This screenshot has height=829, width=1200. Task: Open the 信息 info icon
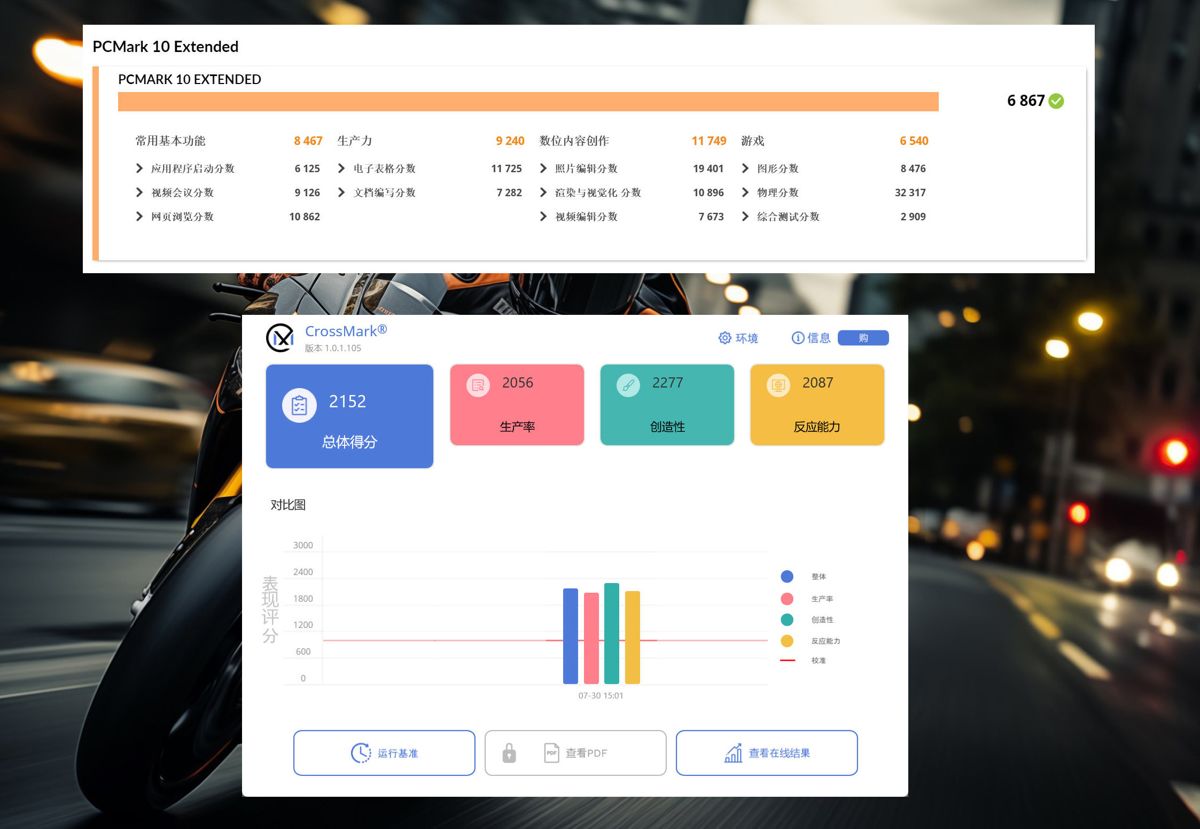tap(798, 338)
